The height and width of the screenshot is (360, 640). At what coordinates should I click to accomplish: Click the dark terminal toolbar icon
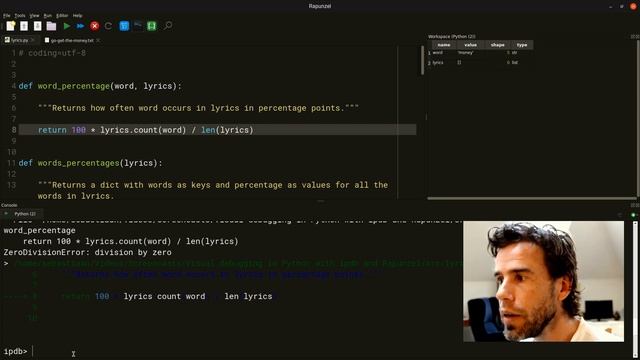[138, 26]
